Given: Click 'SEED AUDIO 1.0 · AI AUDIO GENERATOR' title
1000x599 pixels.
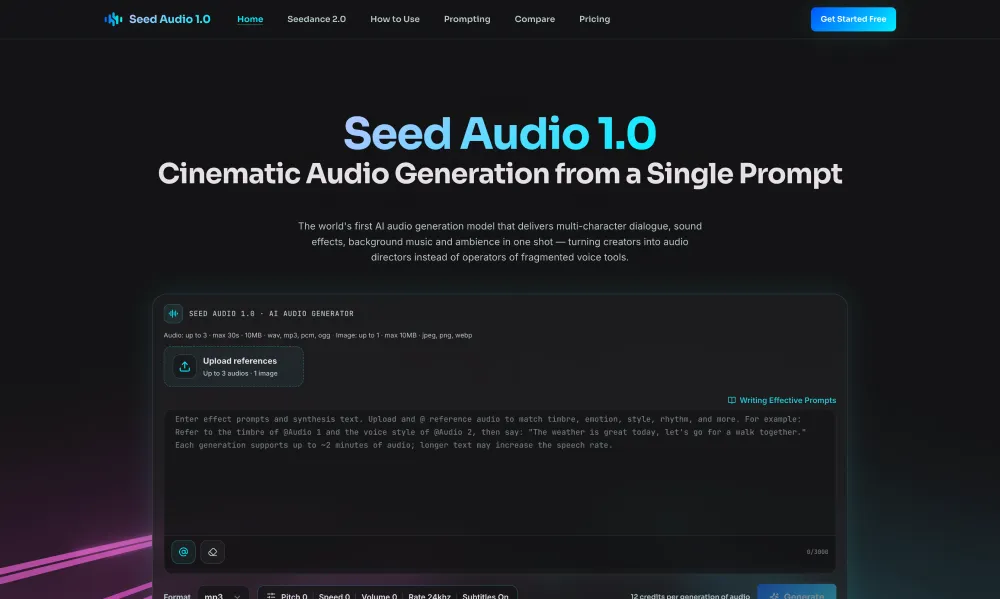Looking at the screenshot, I should click(271, 313).
